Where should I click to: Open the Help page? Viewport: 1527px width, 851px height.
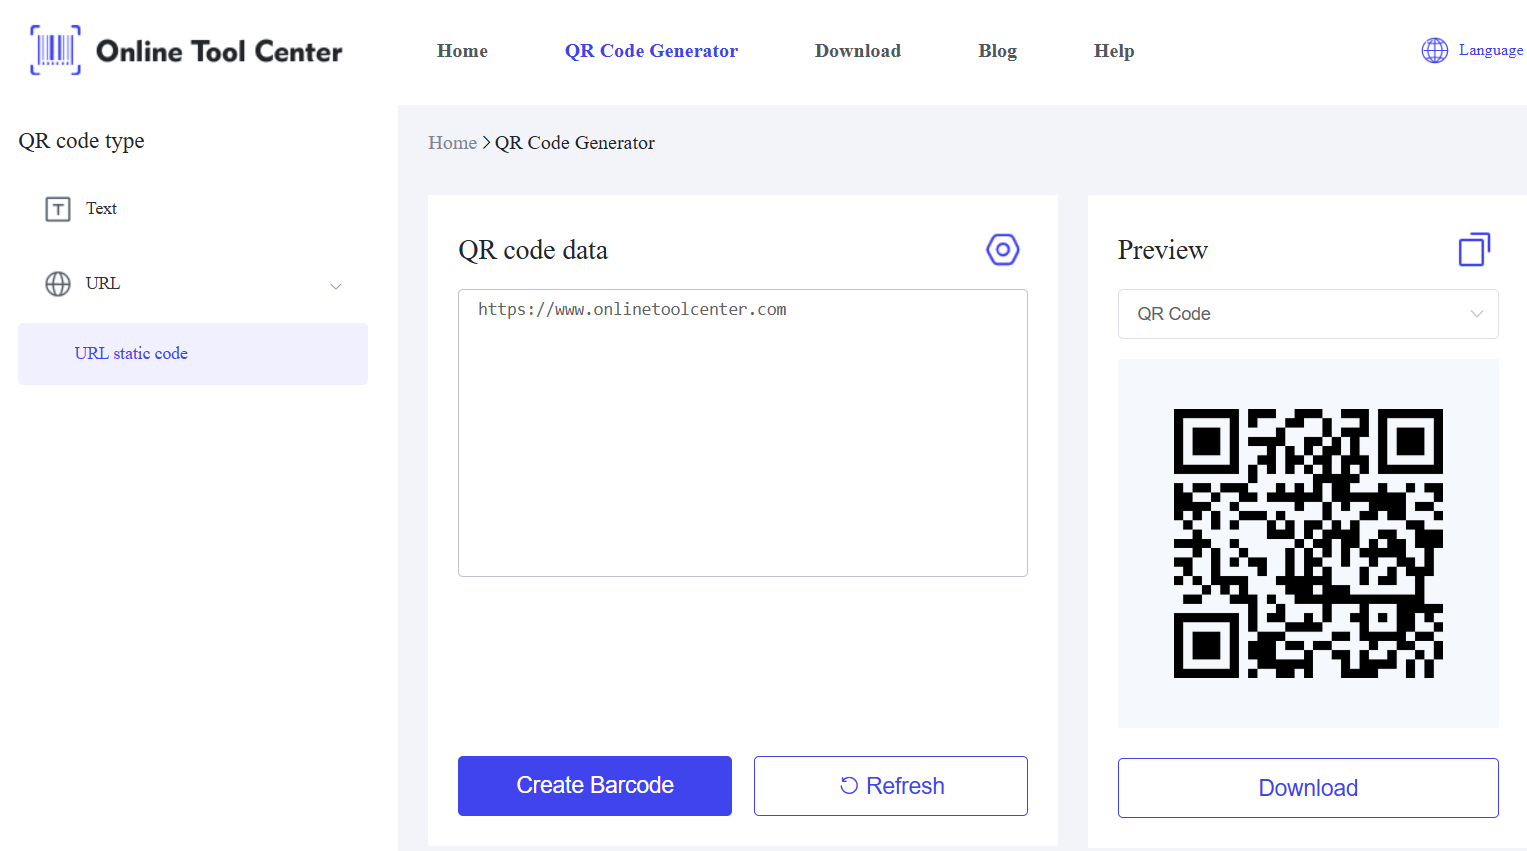point(1113,51)
